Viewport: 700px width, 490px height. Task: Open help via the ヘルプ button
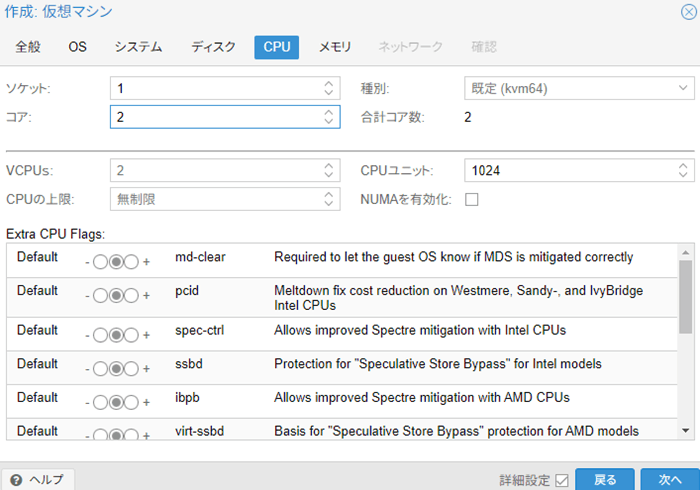pos(38,480)
